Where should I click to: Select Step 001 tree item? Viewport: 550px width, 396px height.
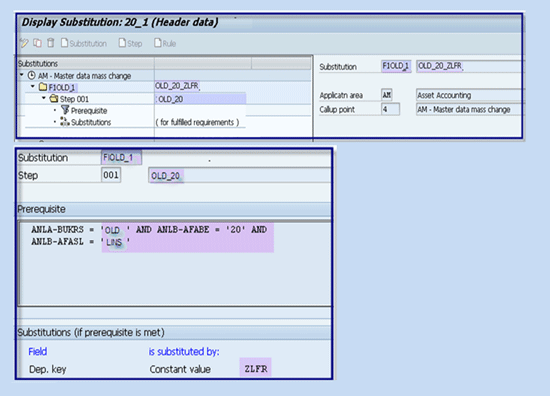(x=74, y=99)
